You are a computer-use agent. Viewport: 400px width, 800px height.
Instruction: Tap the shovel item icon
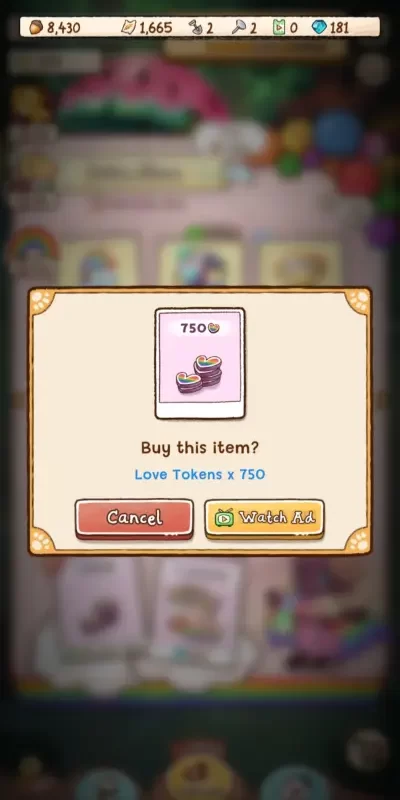(x=195, y=27)
